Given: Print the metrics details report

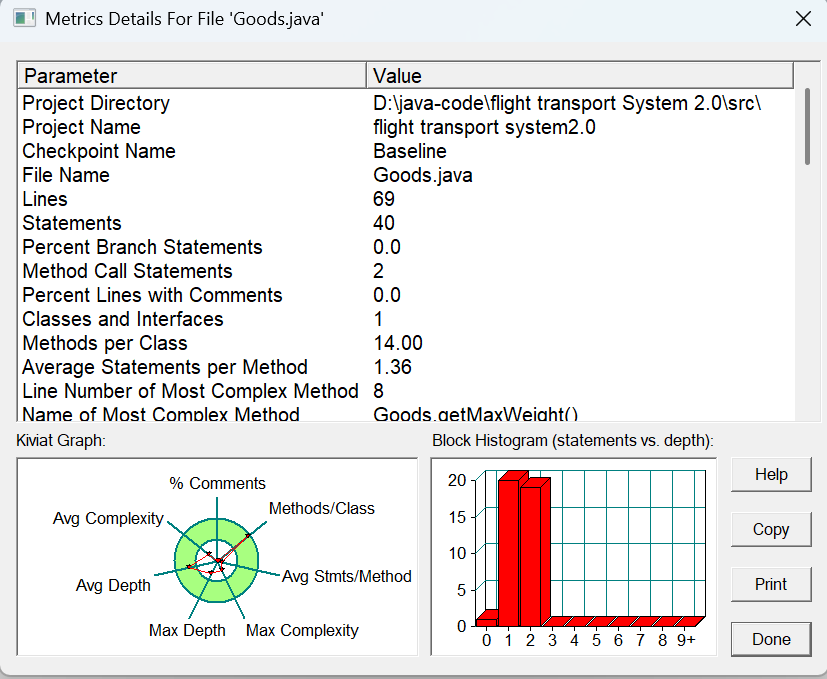Looking at the screenshot, I should (771, 584).
